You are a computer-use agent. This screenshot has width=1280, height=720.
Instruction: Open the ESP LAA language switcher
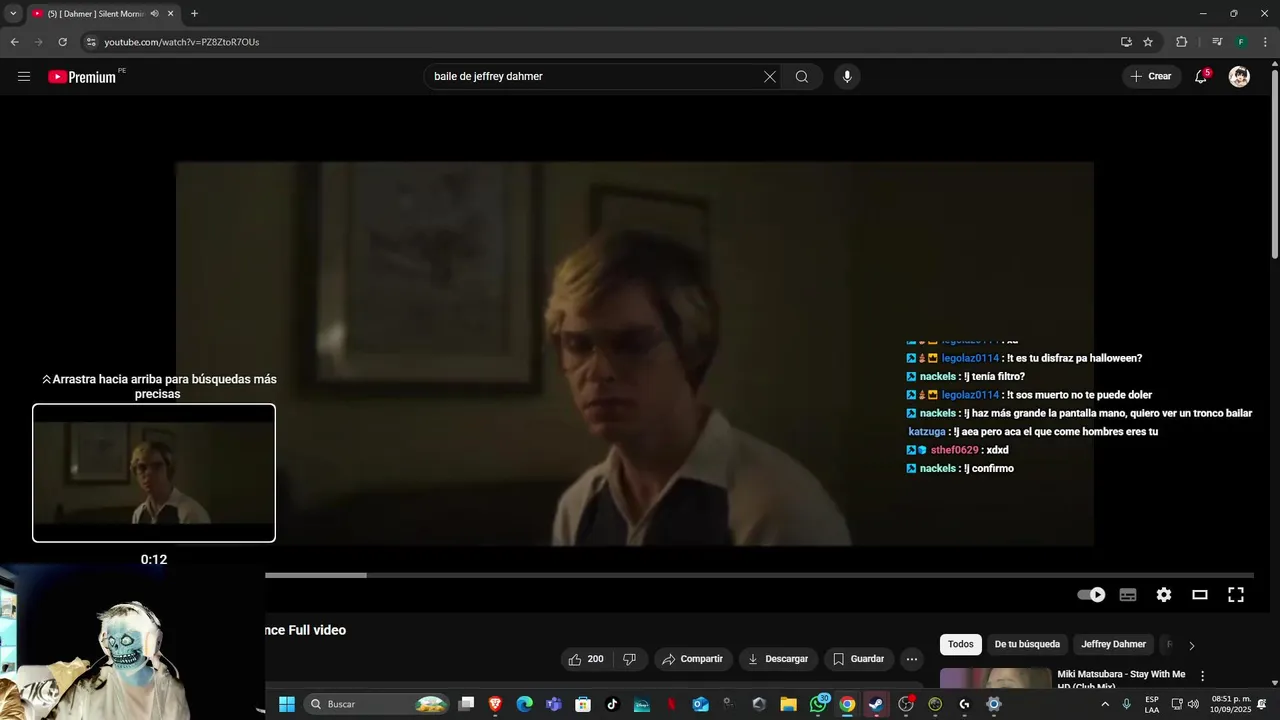(1152, 704)
